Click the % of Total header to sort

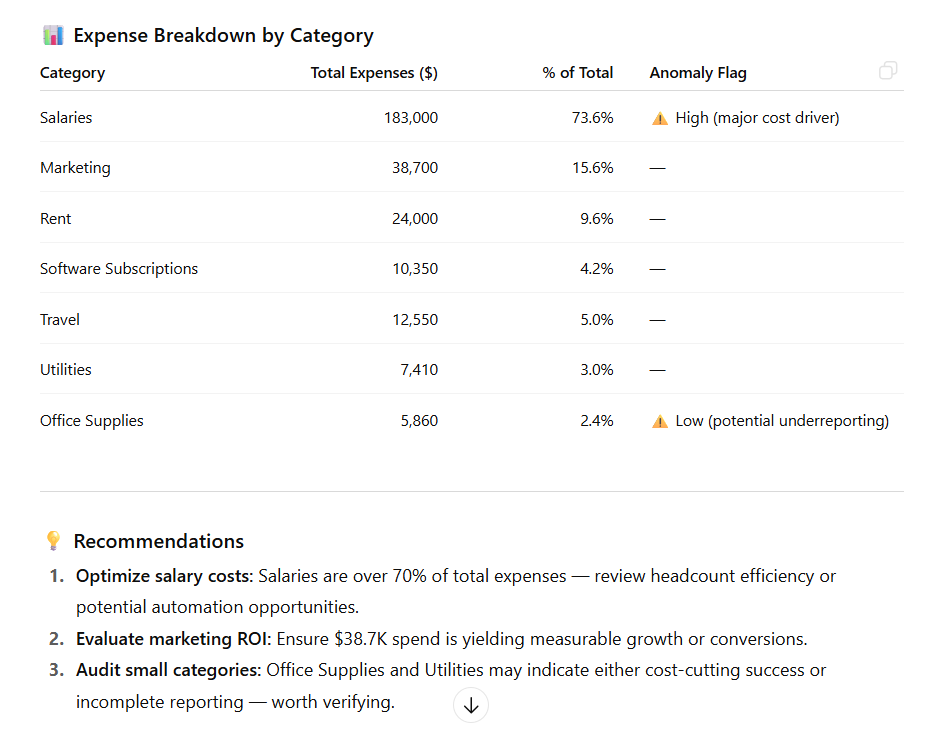[x=578, y=72]
